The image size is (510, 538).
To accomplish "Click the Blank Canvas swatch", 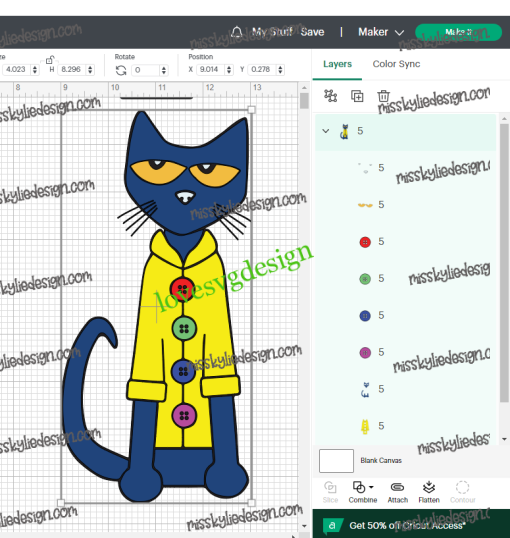I will [x=336, y=461].
